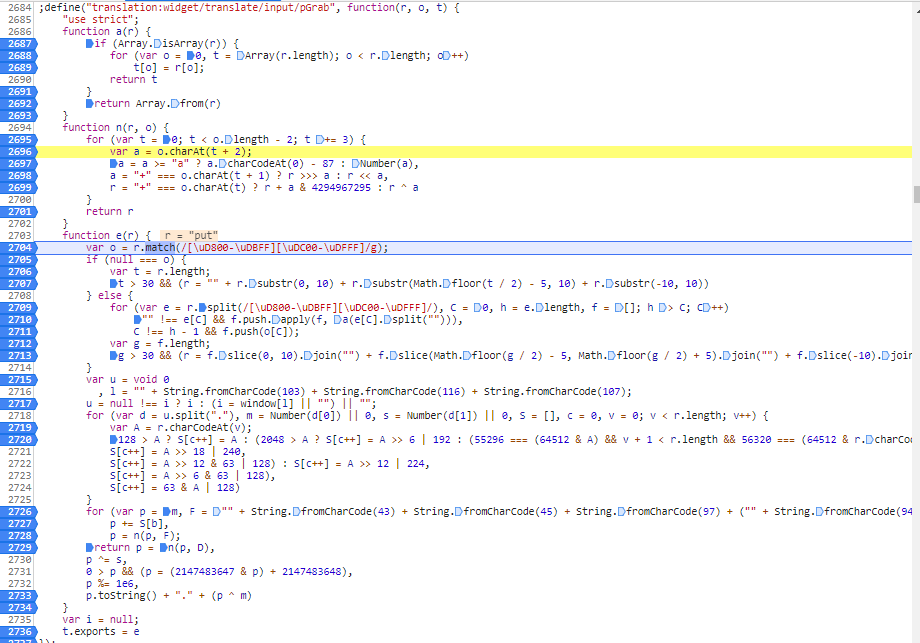Screen dimensions: 920x643
Task: Enable the inline marker before 'fromCharCode(43)'
Action: point(296,512)
